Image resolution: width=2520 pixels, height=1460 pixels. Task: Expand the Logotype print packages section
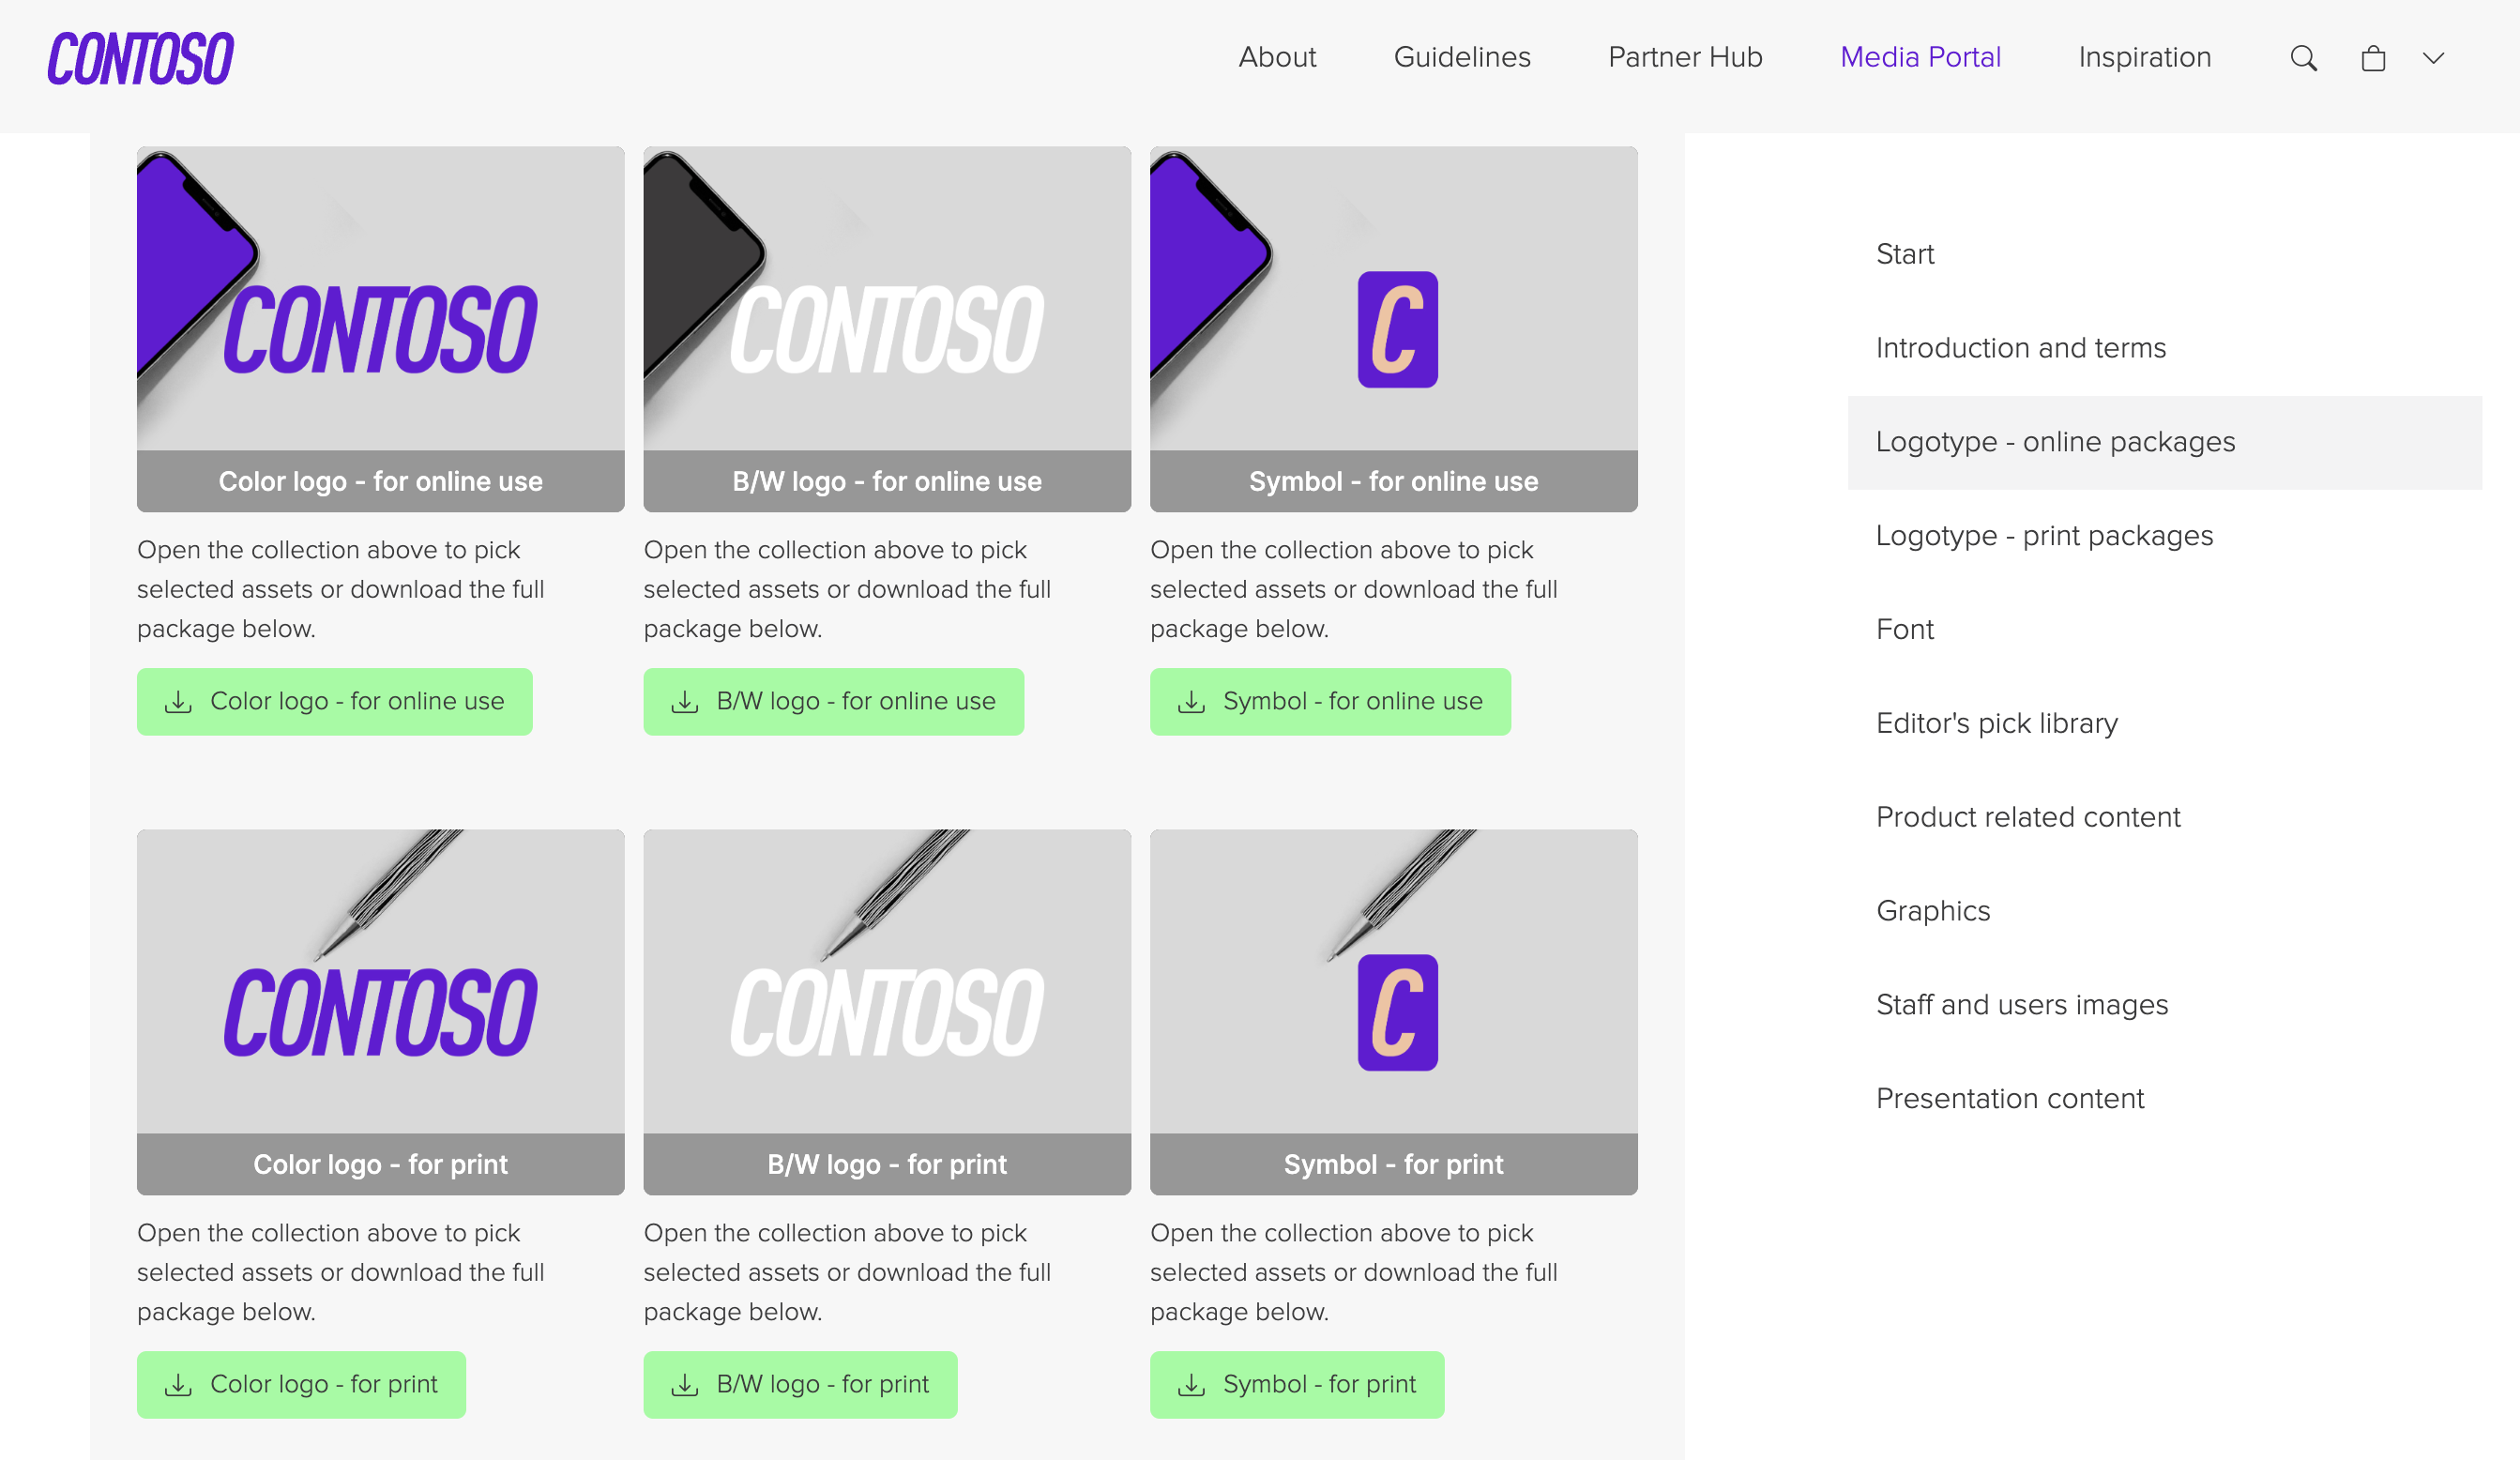pyautogui.click(x=2045, y=534)
